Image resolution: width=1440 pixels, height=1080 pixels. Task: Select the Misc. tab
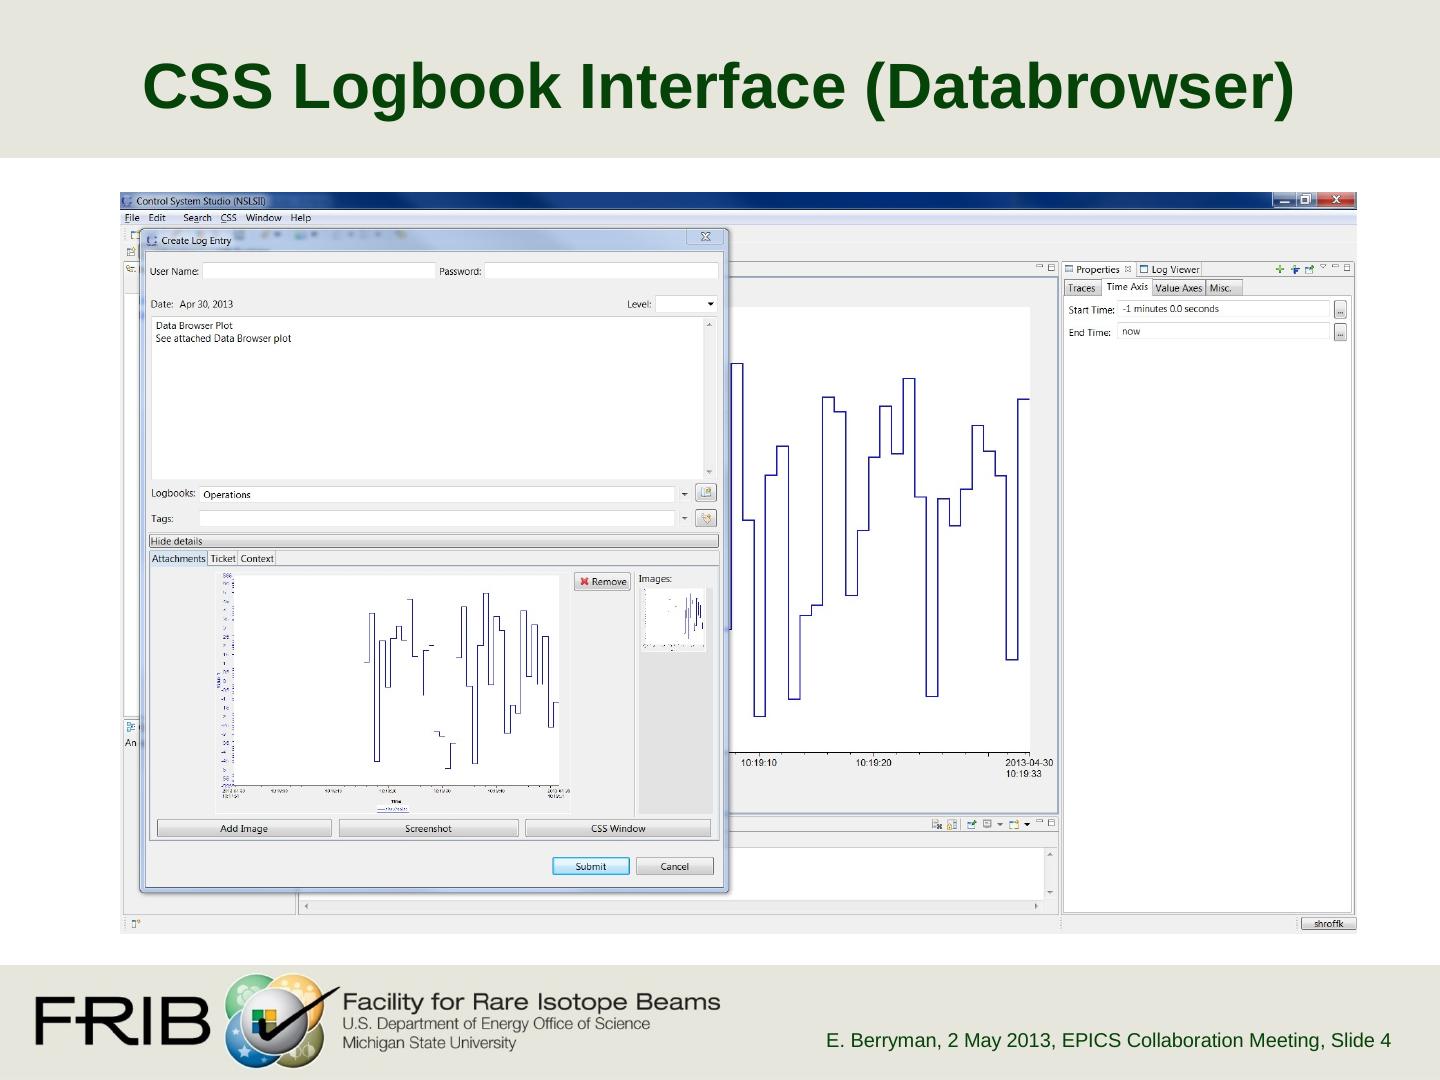(x=1224, y=288)
